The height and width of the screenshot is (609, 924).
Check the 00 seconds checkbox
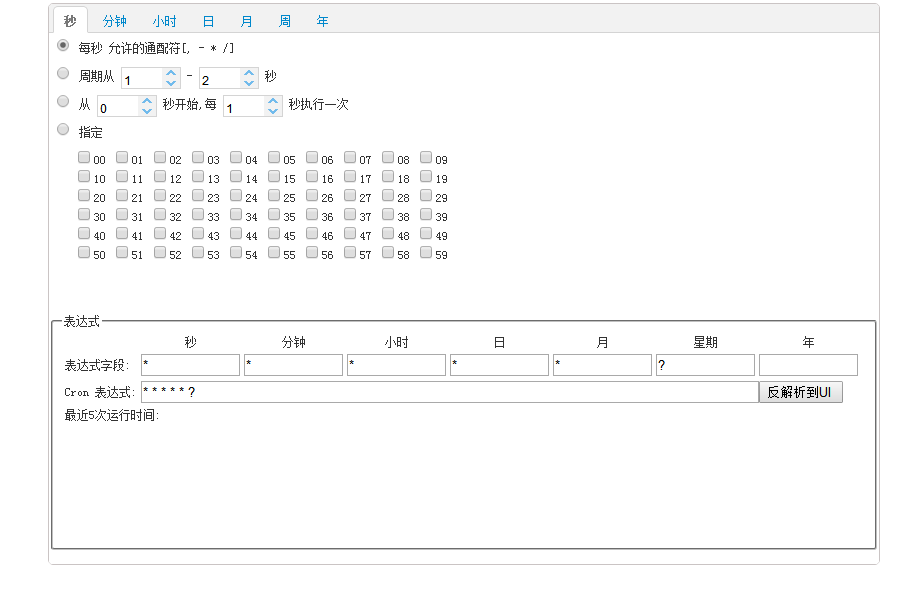[84, 157]
